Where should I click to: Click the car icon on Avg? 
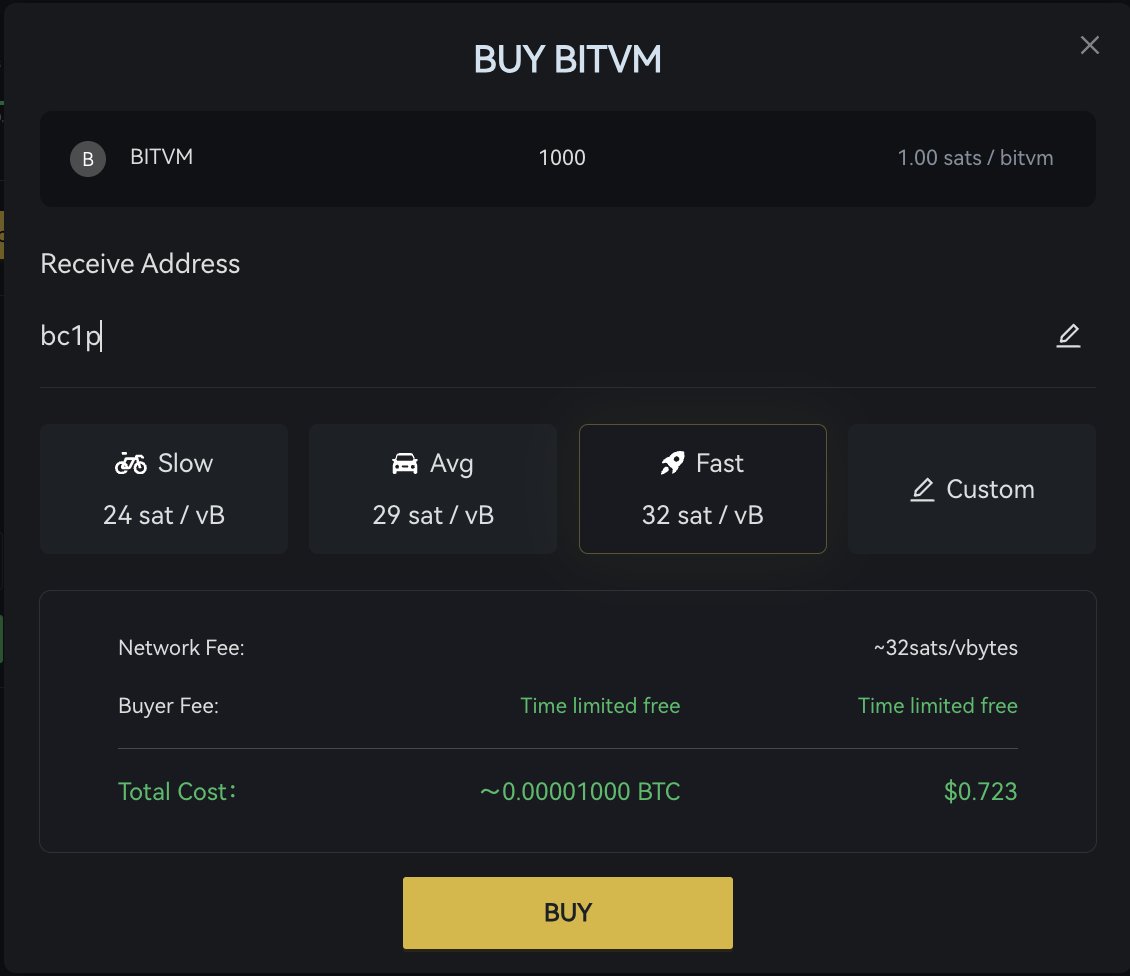pyautogui.click(x=404, y=463)
